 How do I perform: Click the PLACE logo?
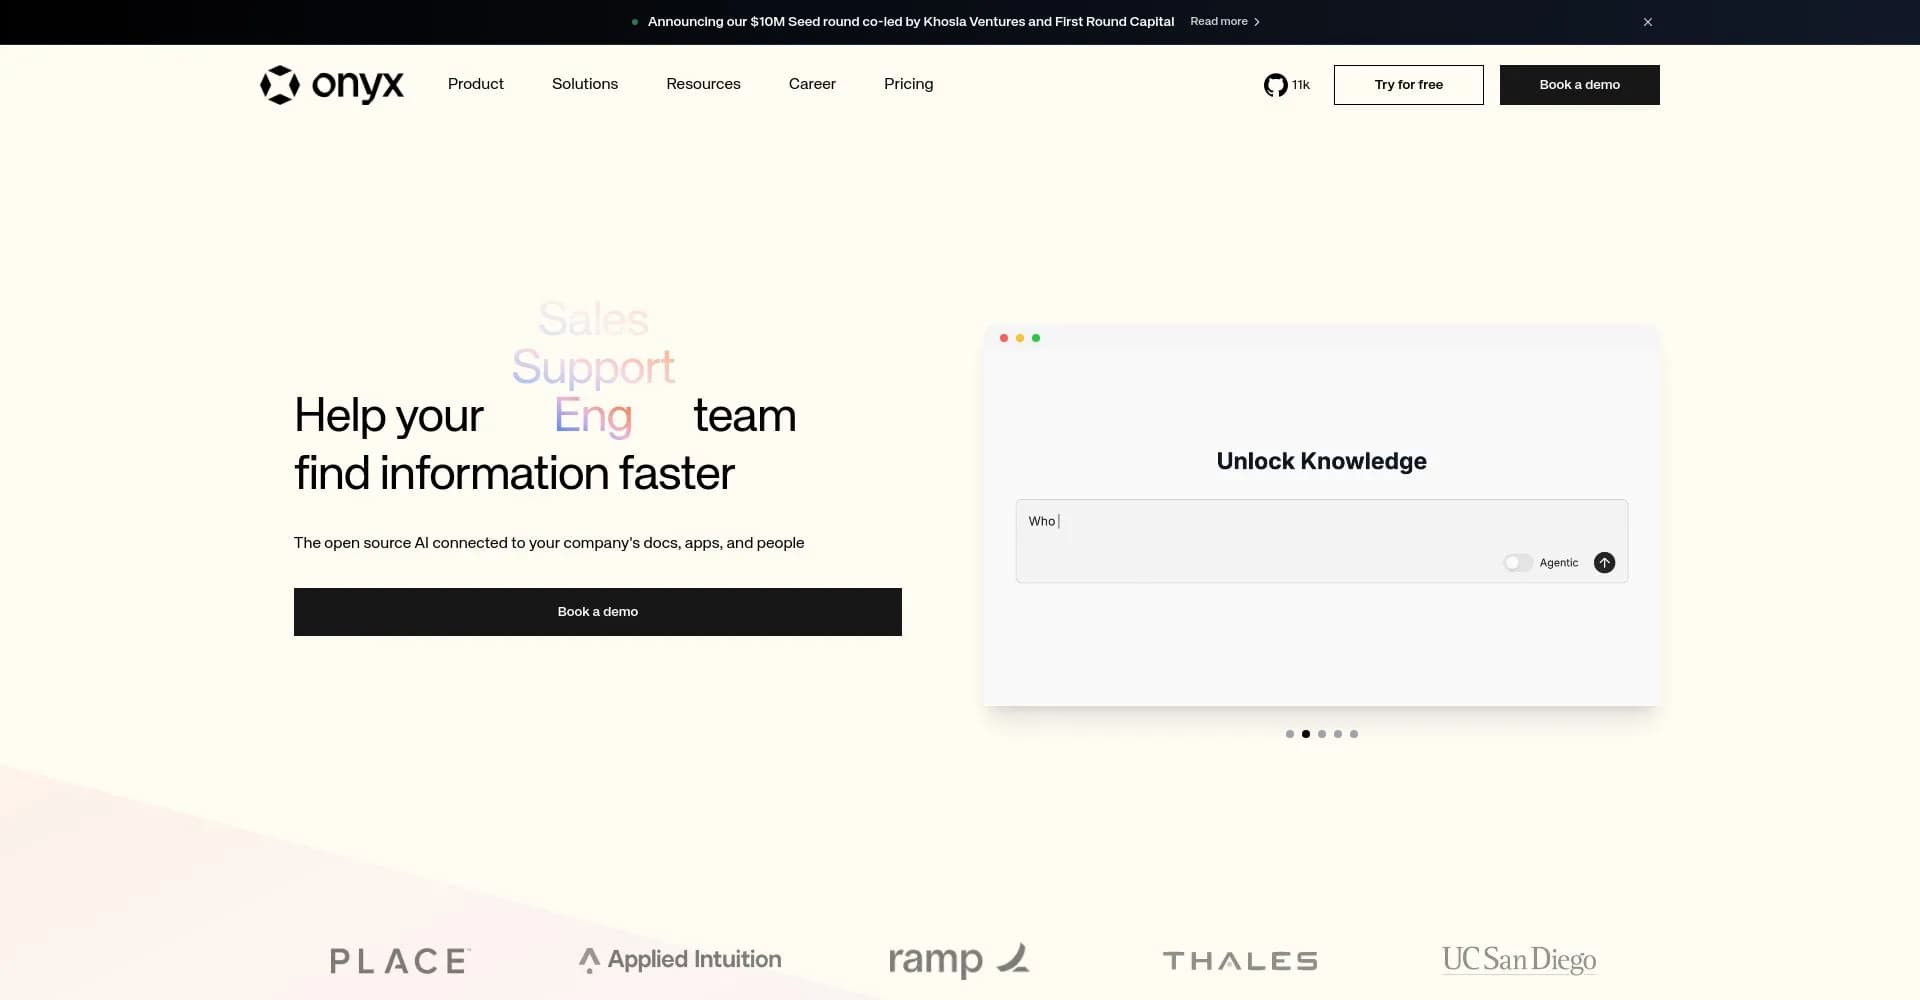click(x=400, y=961)
